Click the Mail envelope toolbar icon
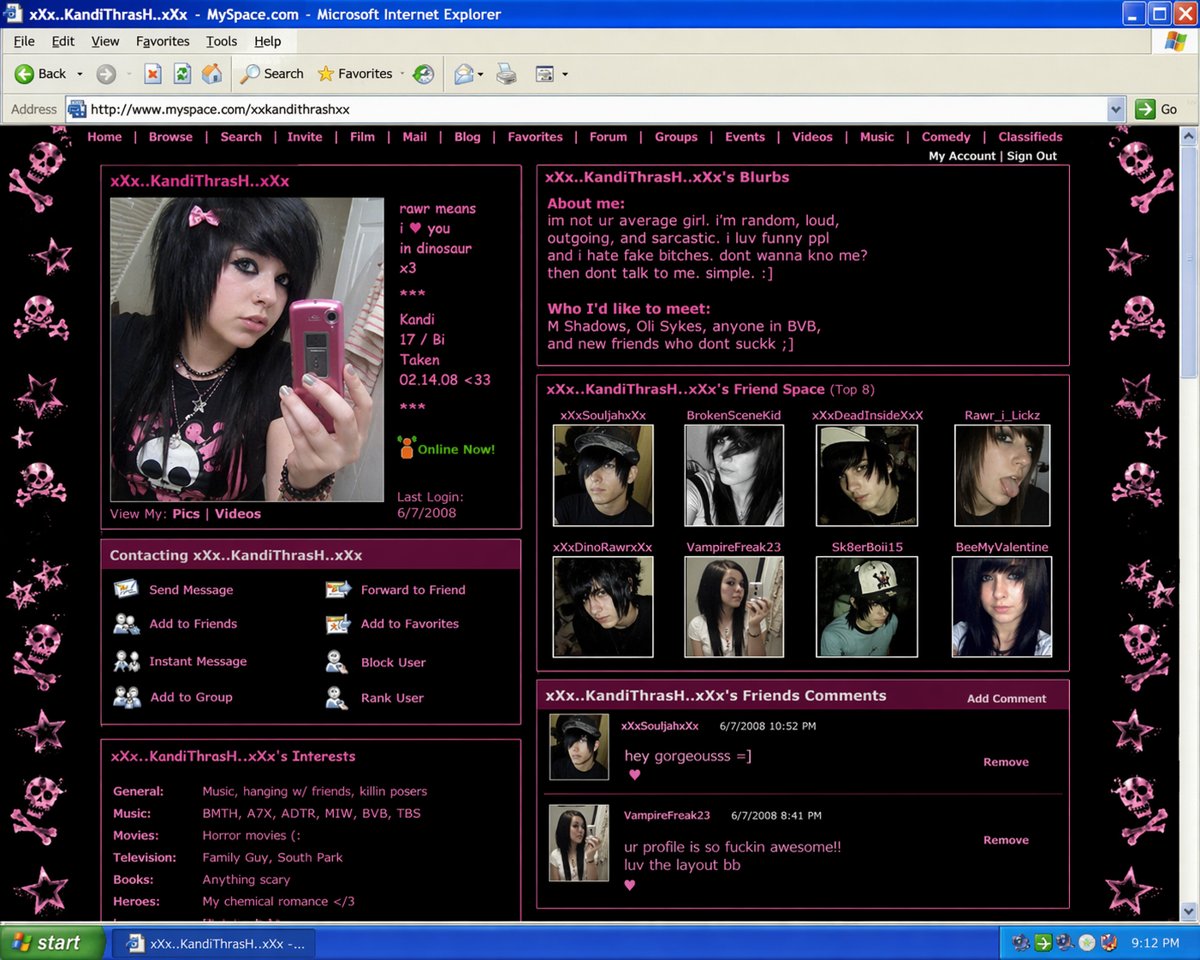 pyautogui.click(x=463, y=74)
